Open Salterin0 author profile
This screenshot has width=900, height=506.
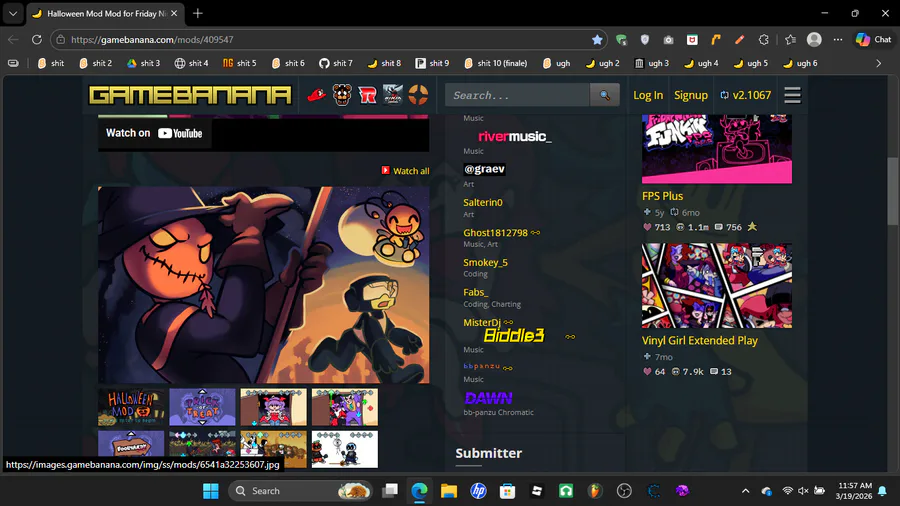[483, 203]
